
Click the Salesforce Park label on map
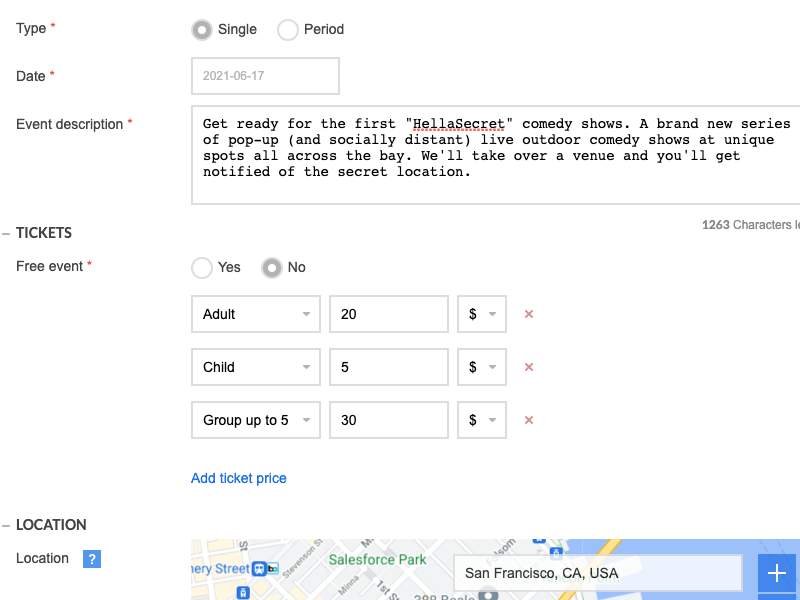coord(378,560)
